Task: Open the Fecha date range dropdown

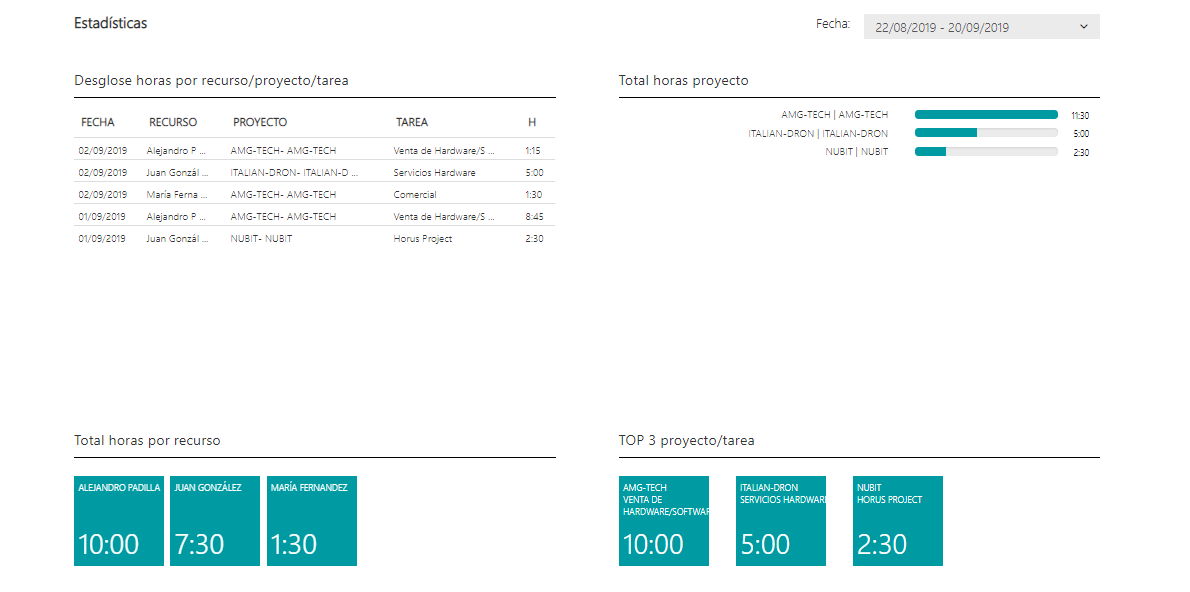Action: pyautogui.click(x=981, y=27)
